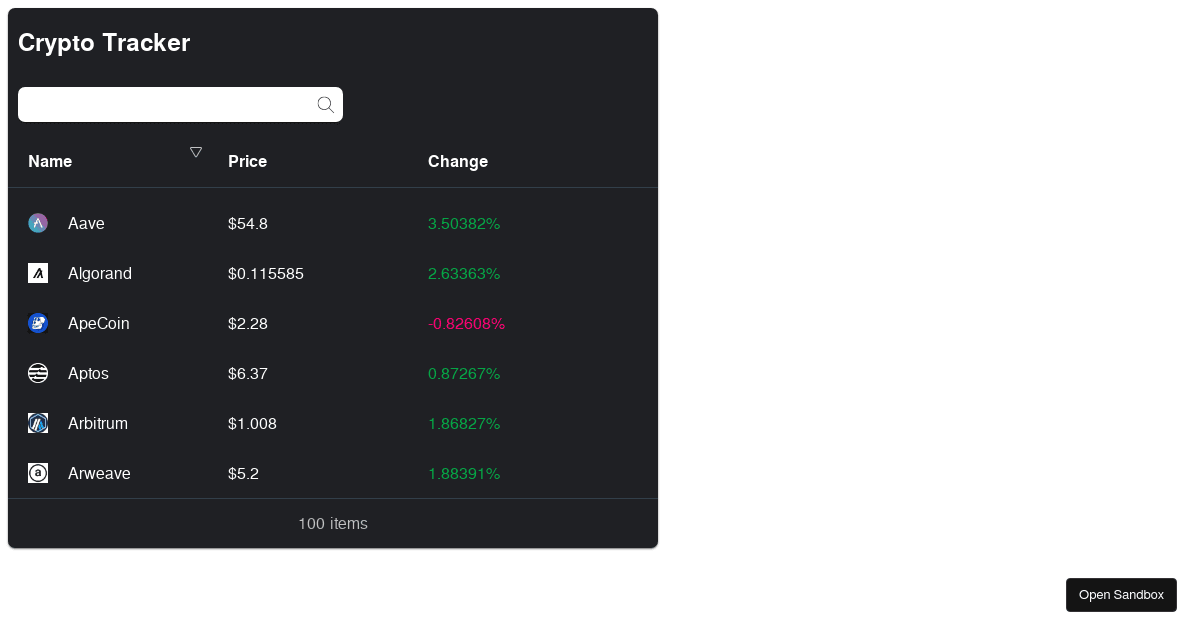Screen dimensions: 1200x630
Task: Click the Aptos coin logo icon
Action: [38, 373]
